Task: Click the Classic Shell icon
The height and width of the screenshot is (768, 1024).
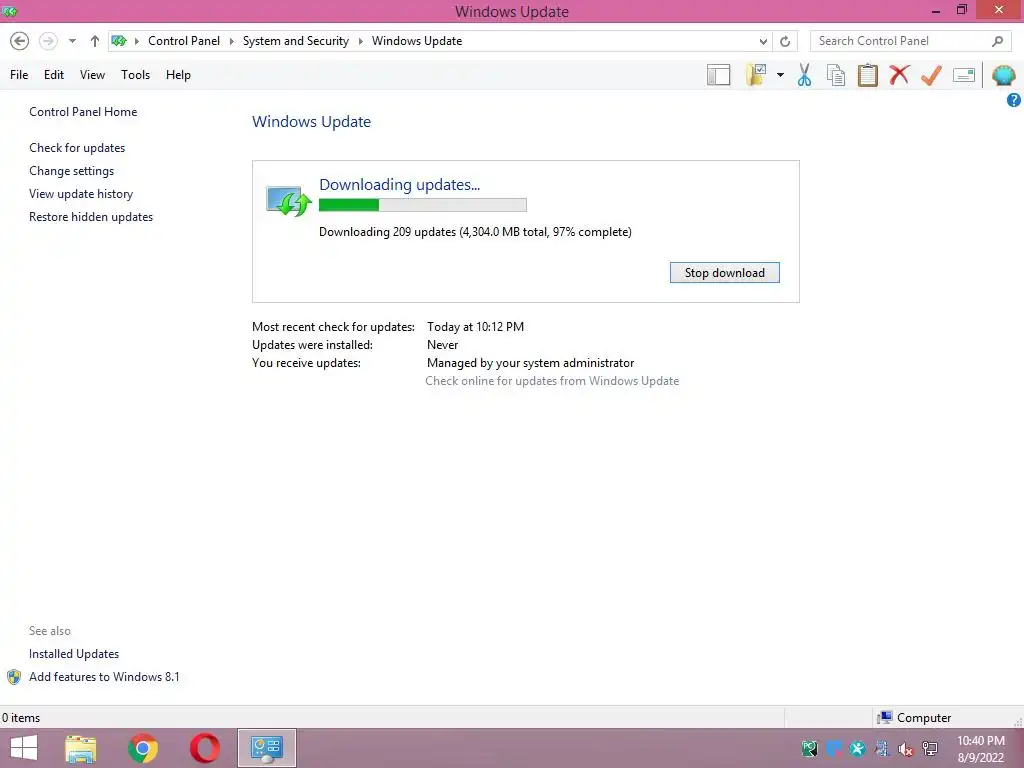Action: 1003,75
